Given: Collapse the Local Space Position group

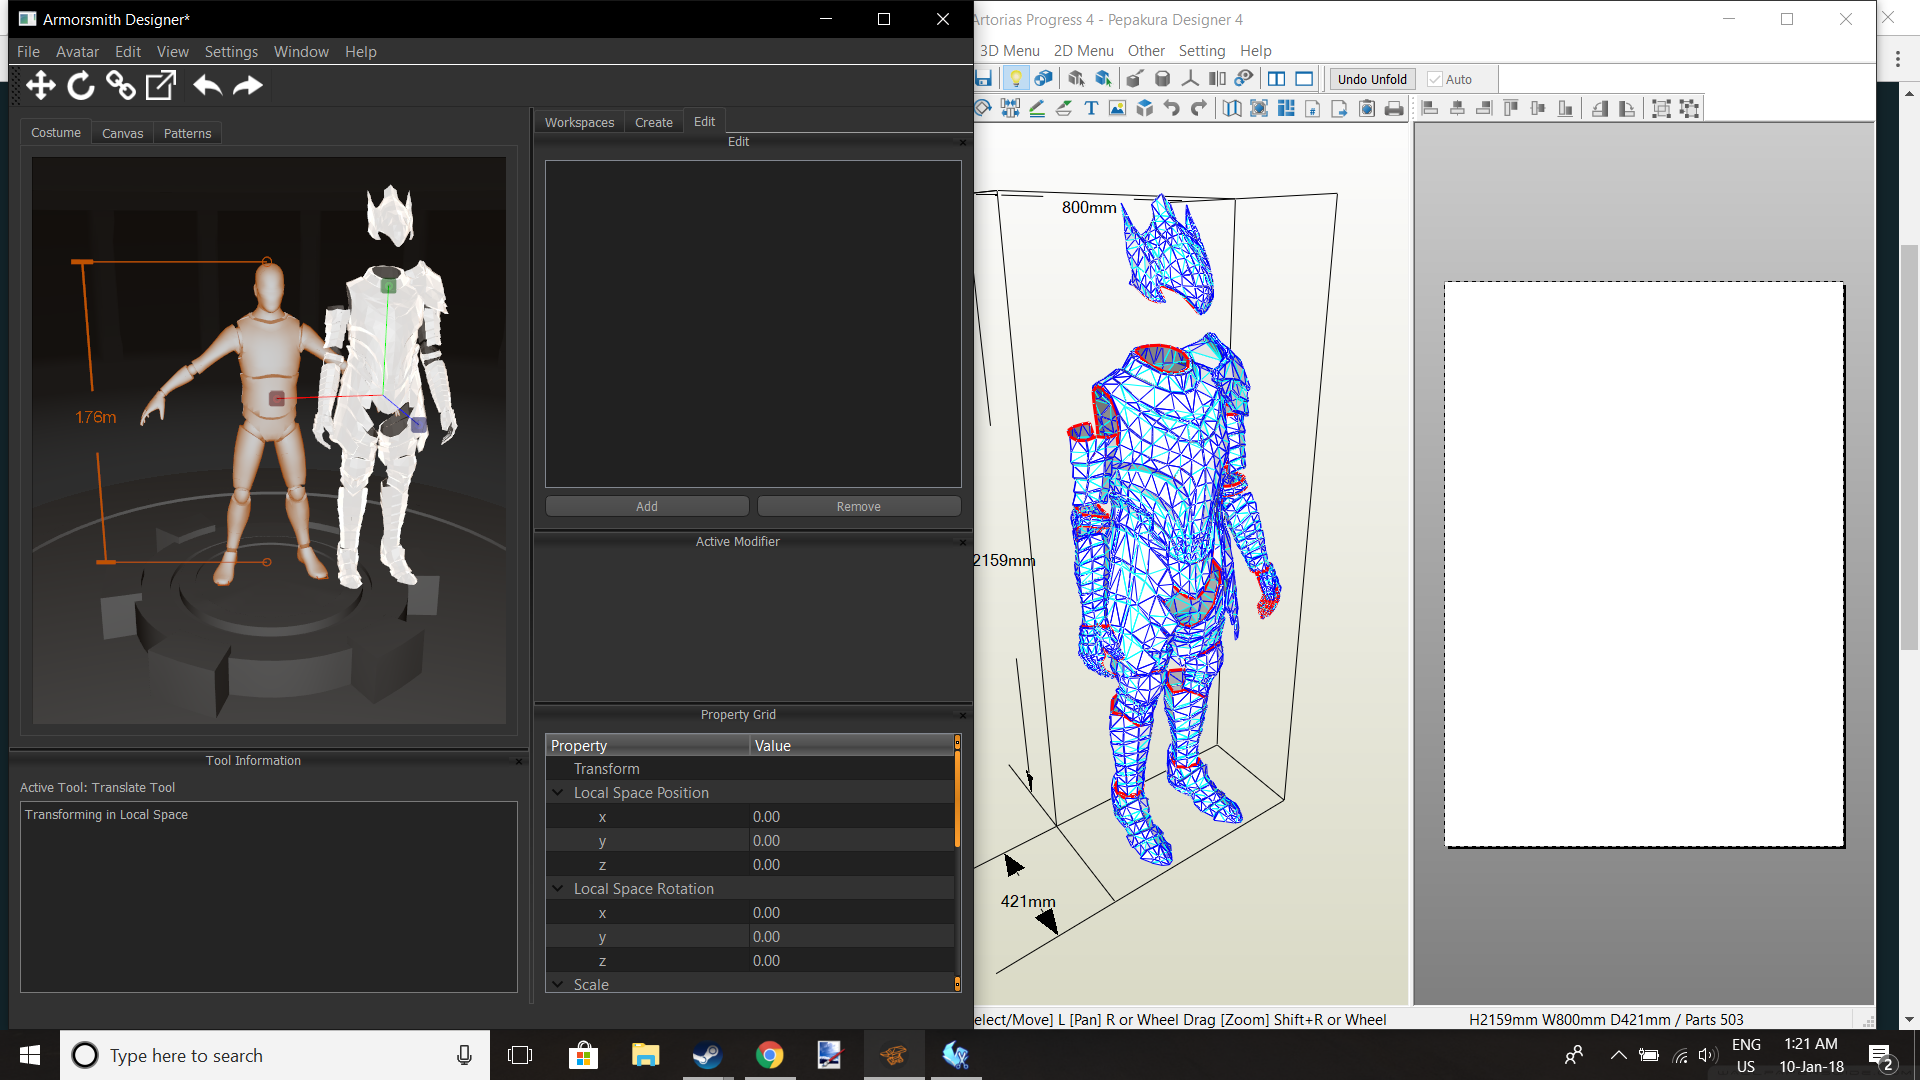Looking at the screenshot, I should [x=558, y=793].
